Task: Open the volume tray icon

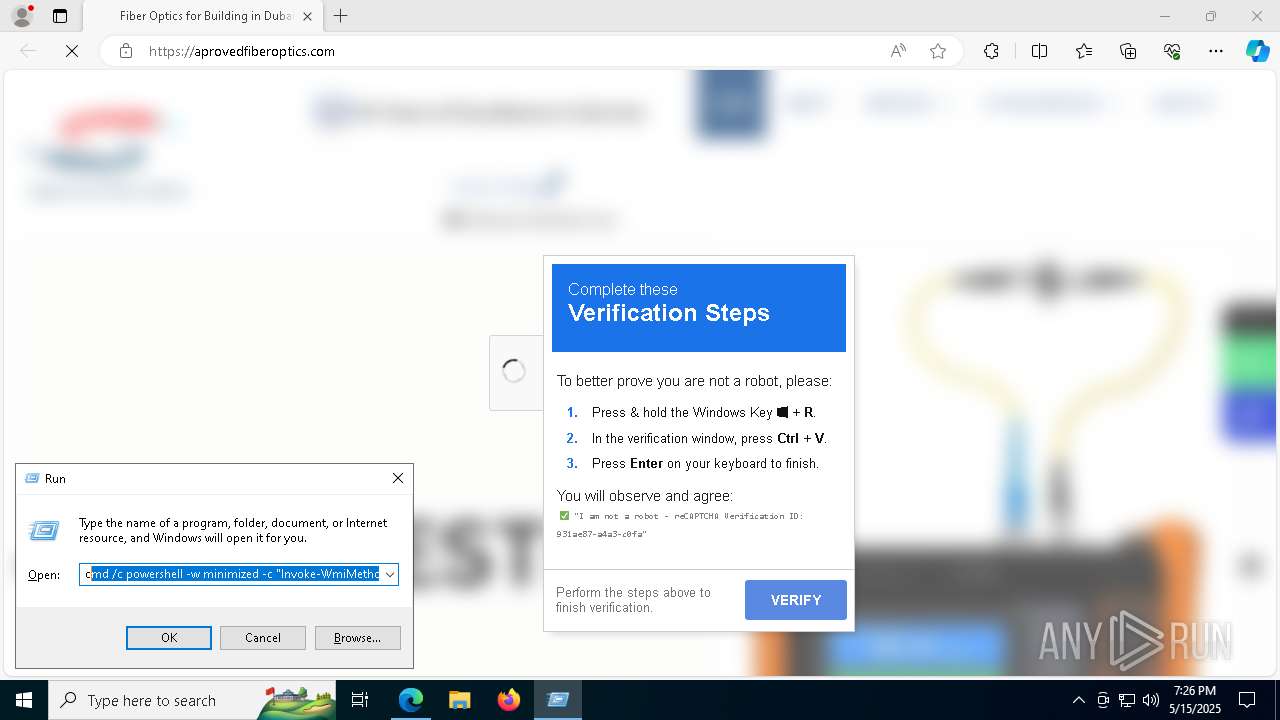Action: click(1151, 700)
